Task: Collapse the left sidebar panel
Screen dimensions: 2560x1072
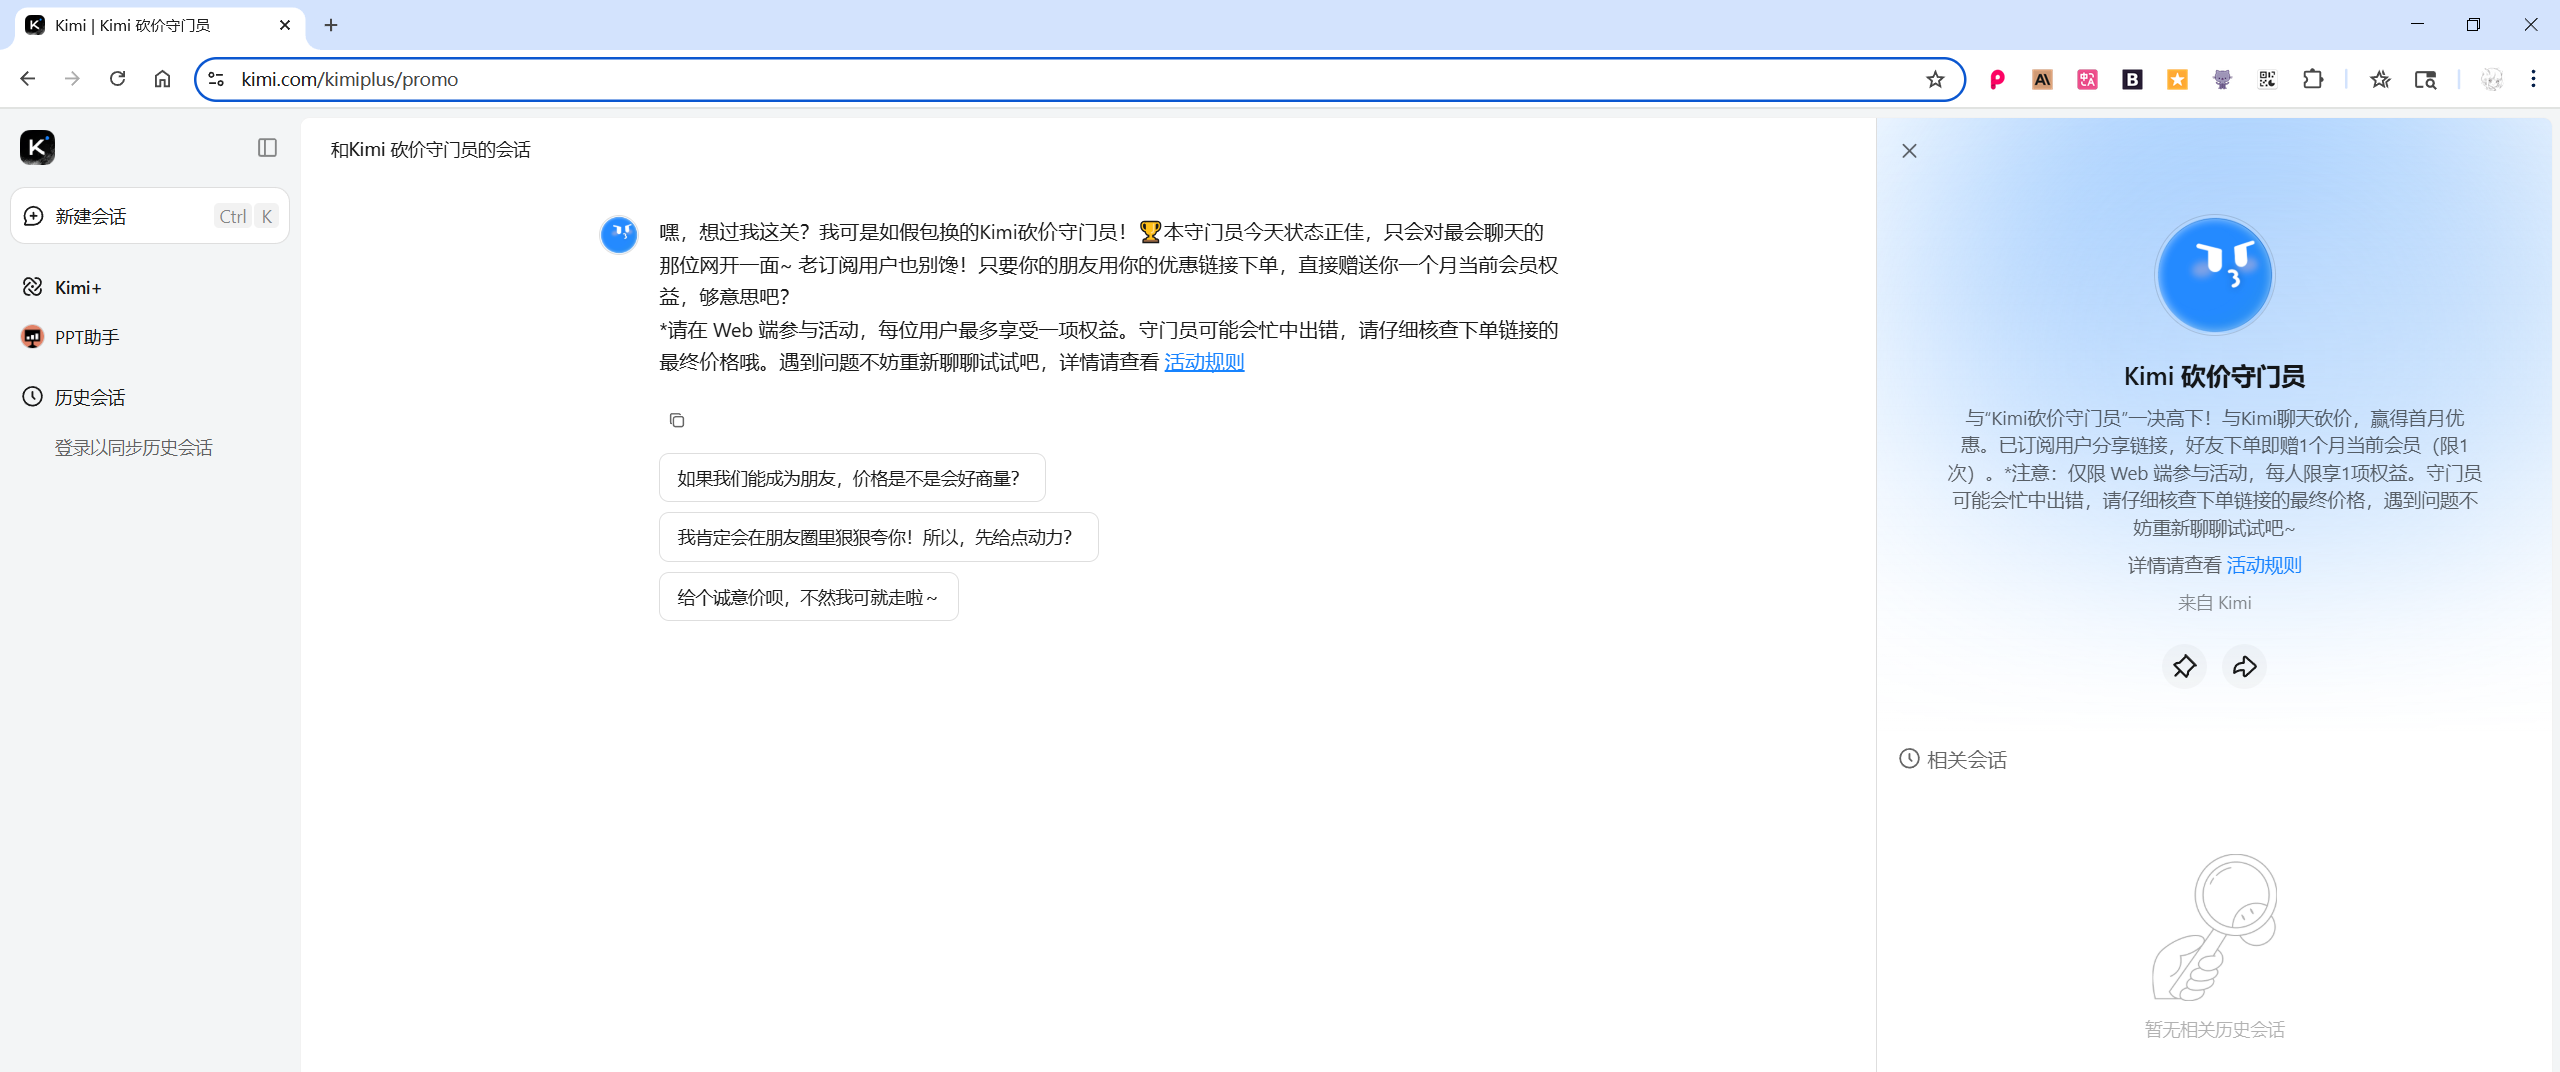Action: click(267, 148)
